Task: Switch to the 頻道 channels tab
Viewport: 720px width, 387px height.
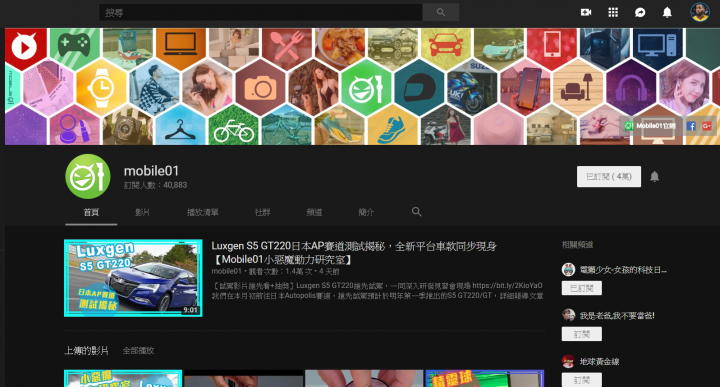Action: (x=314, y=212)
